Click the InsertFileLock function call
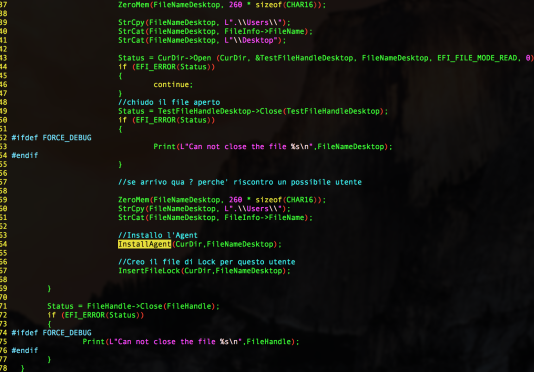Viewport: 534px width, 372px height. point(204,271)
